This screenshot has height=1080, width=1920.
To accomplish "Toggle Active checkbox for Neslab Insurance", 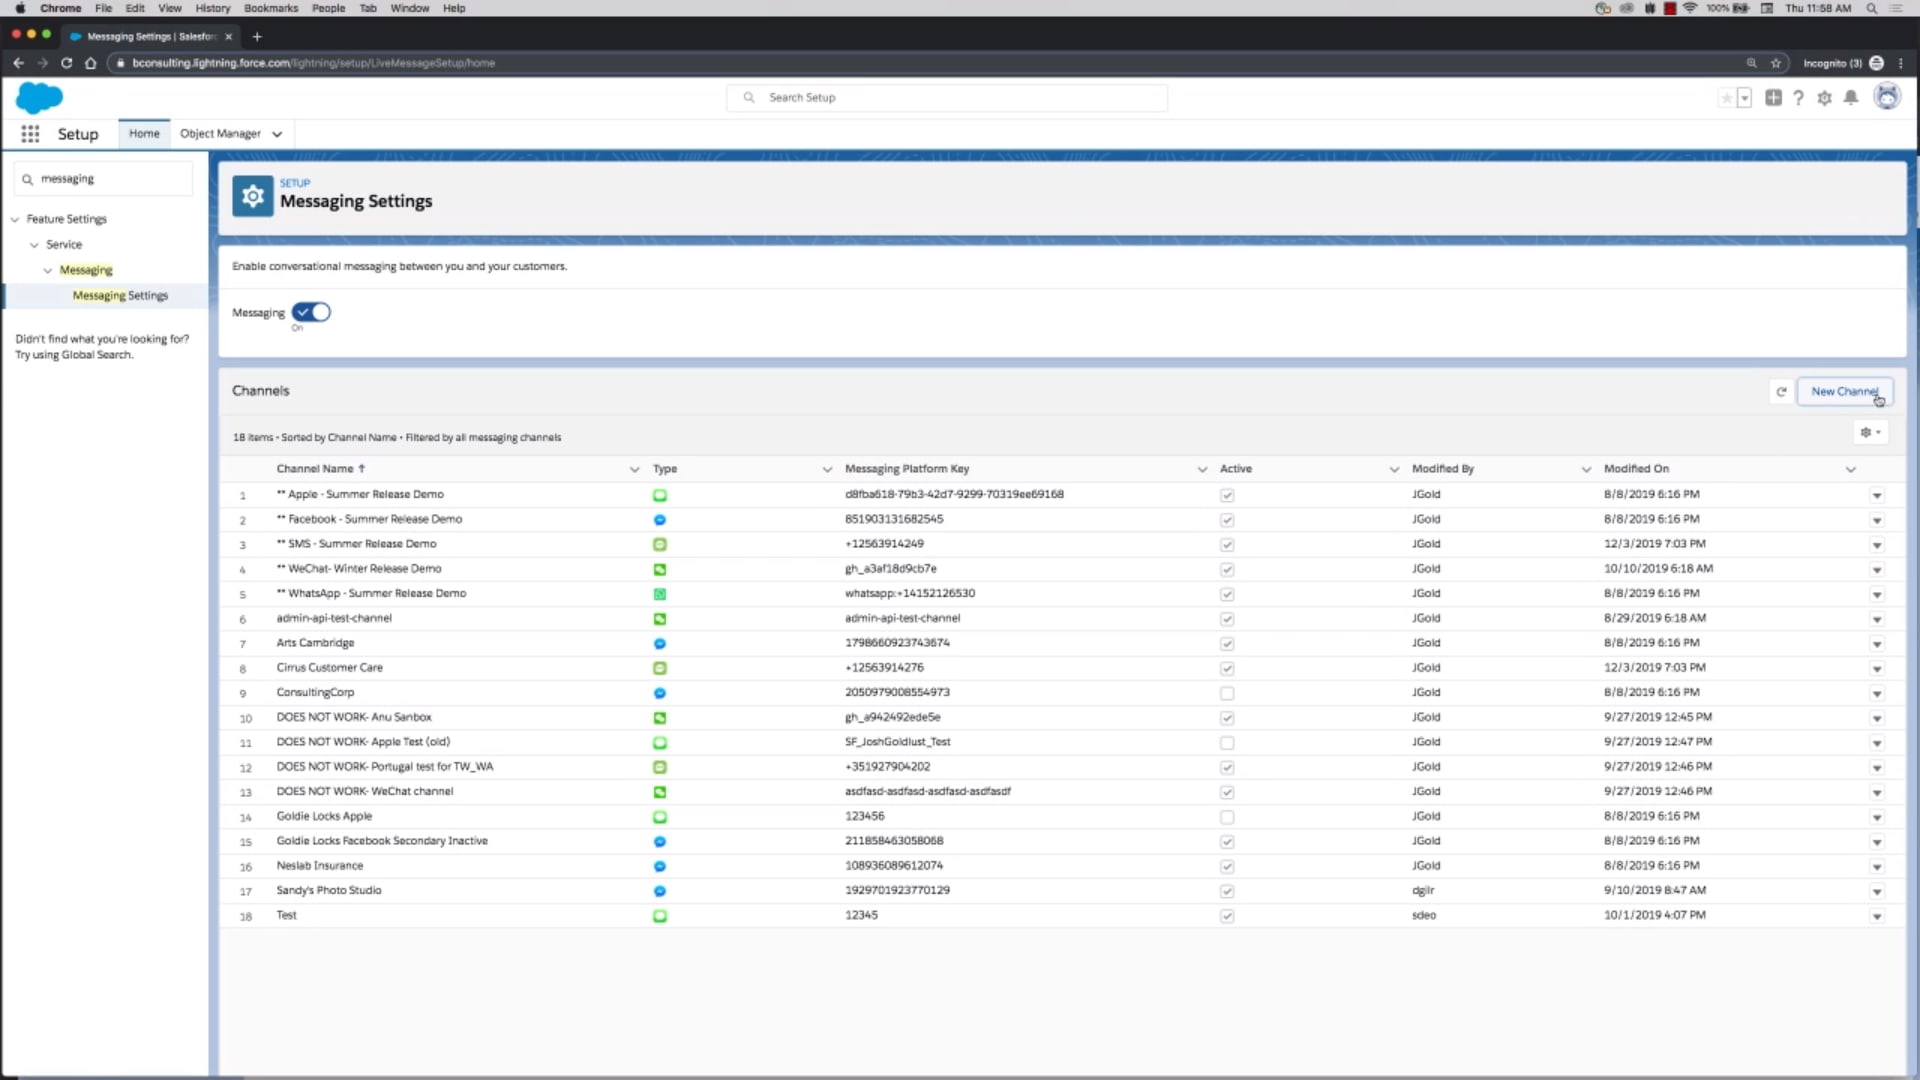I will click(1227, 866).
